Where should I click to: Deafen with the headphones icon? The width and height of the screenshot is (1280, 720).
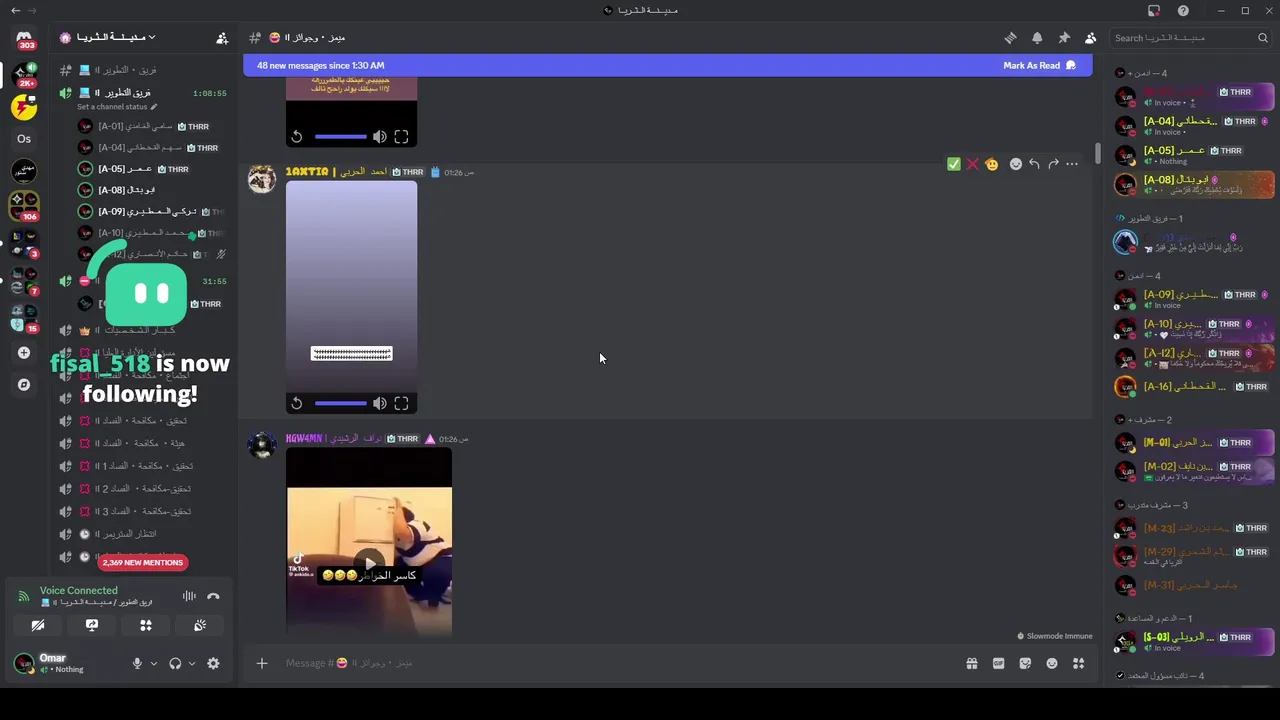click(x=175, y=664)
